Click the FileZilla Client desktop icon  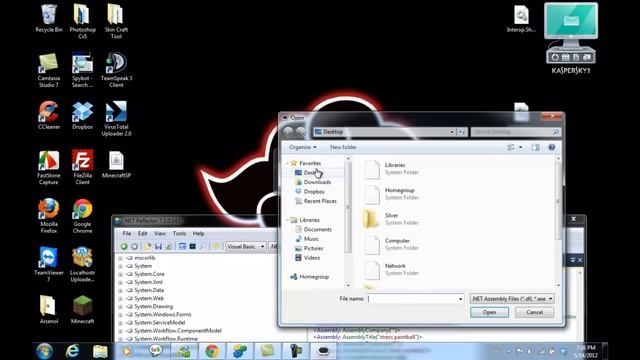(x=82, y=167)
